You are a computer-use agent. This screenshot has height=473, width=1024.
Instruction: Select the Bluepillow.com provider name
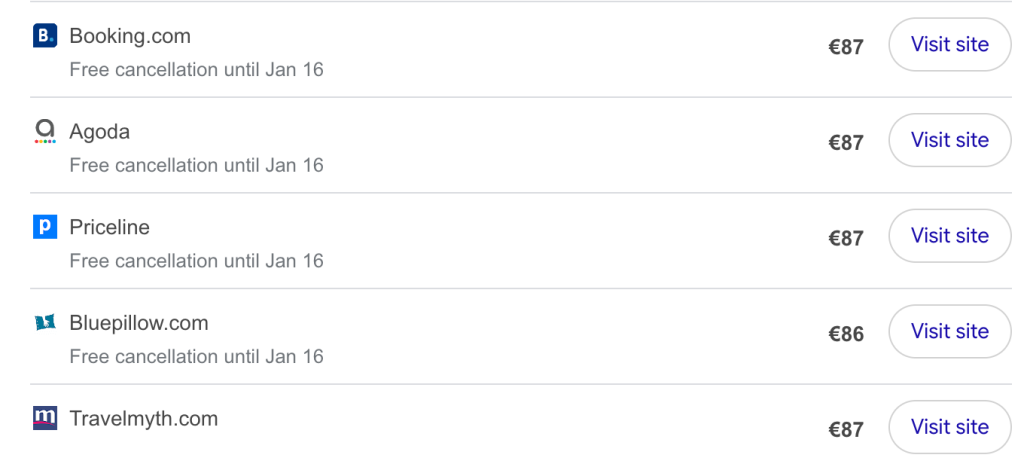pos(138,323)
